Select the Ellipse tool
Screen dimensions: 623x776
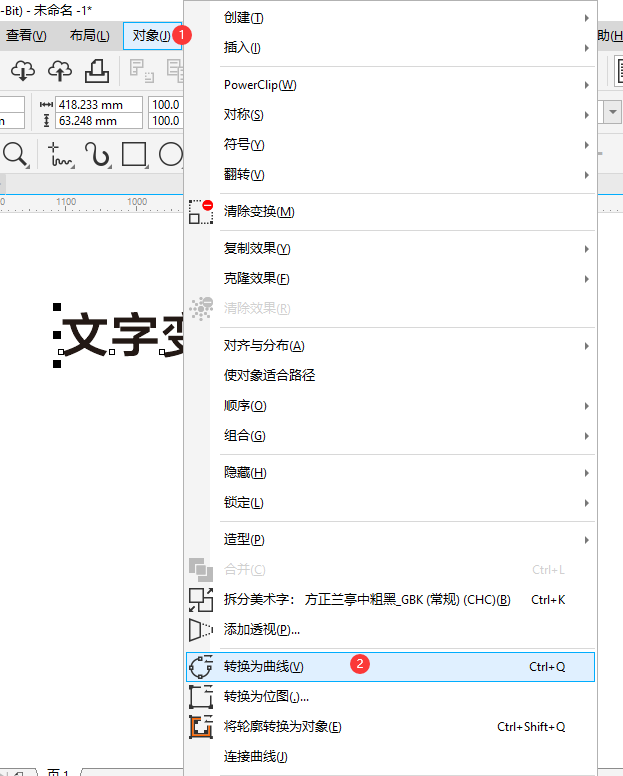(171, 155)
